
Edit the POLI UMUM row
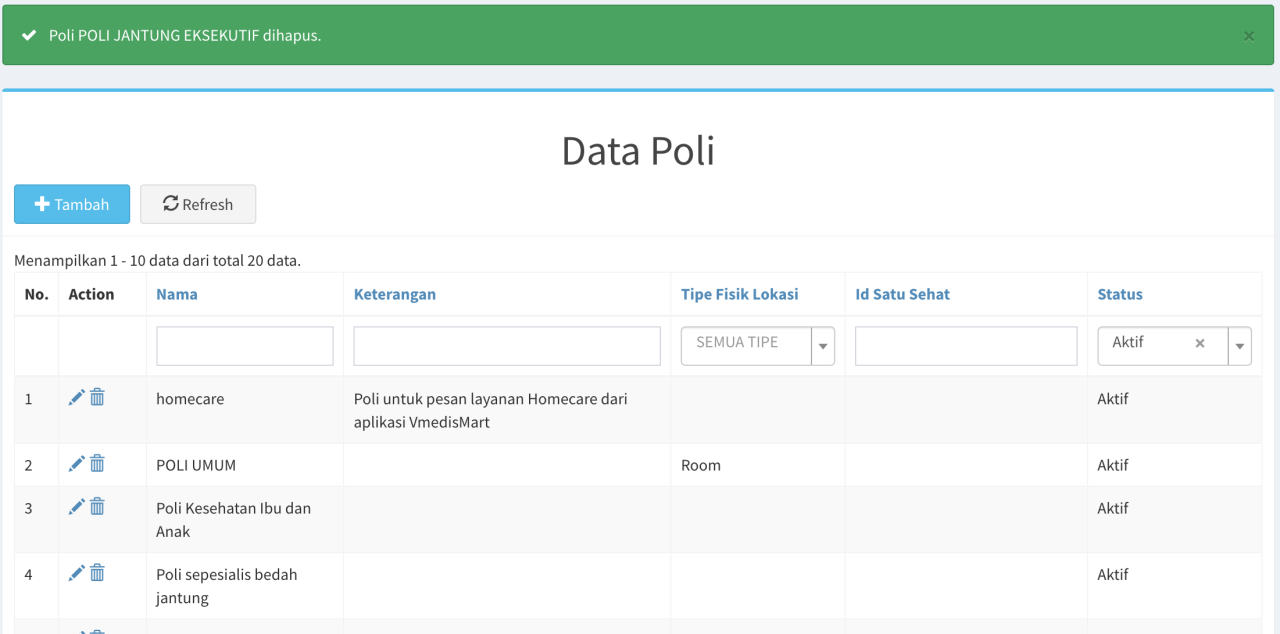(76, 464)
